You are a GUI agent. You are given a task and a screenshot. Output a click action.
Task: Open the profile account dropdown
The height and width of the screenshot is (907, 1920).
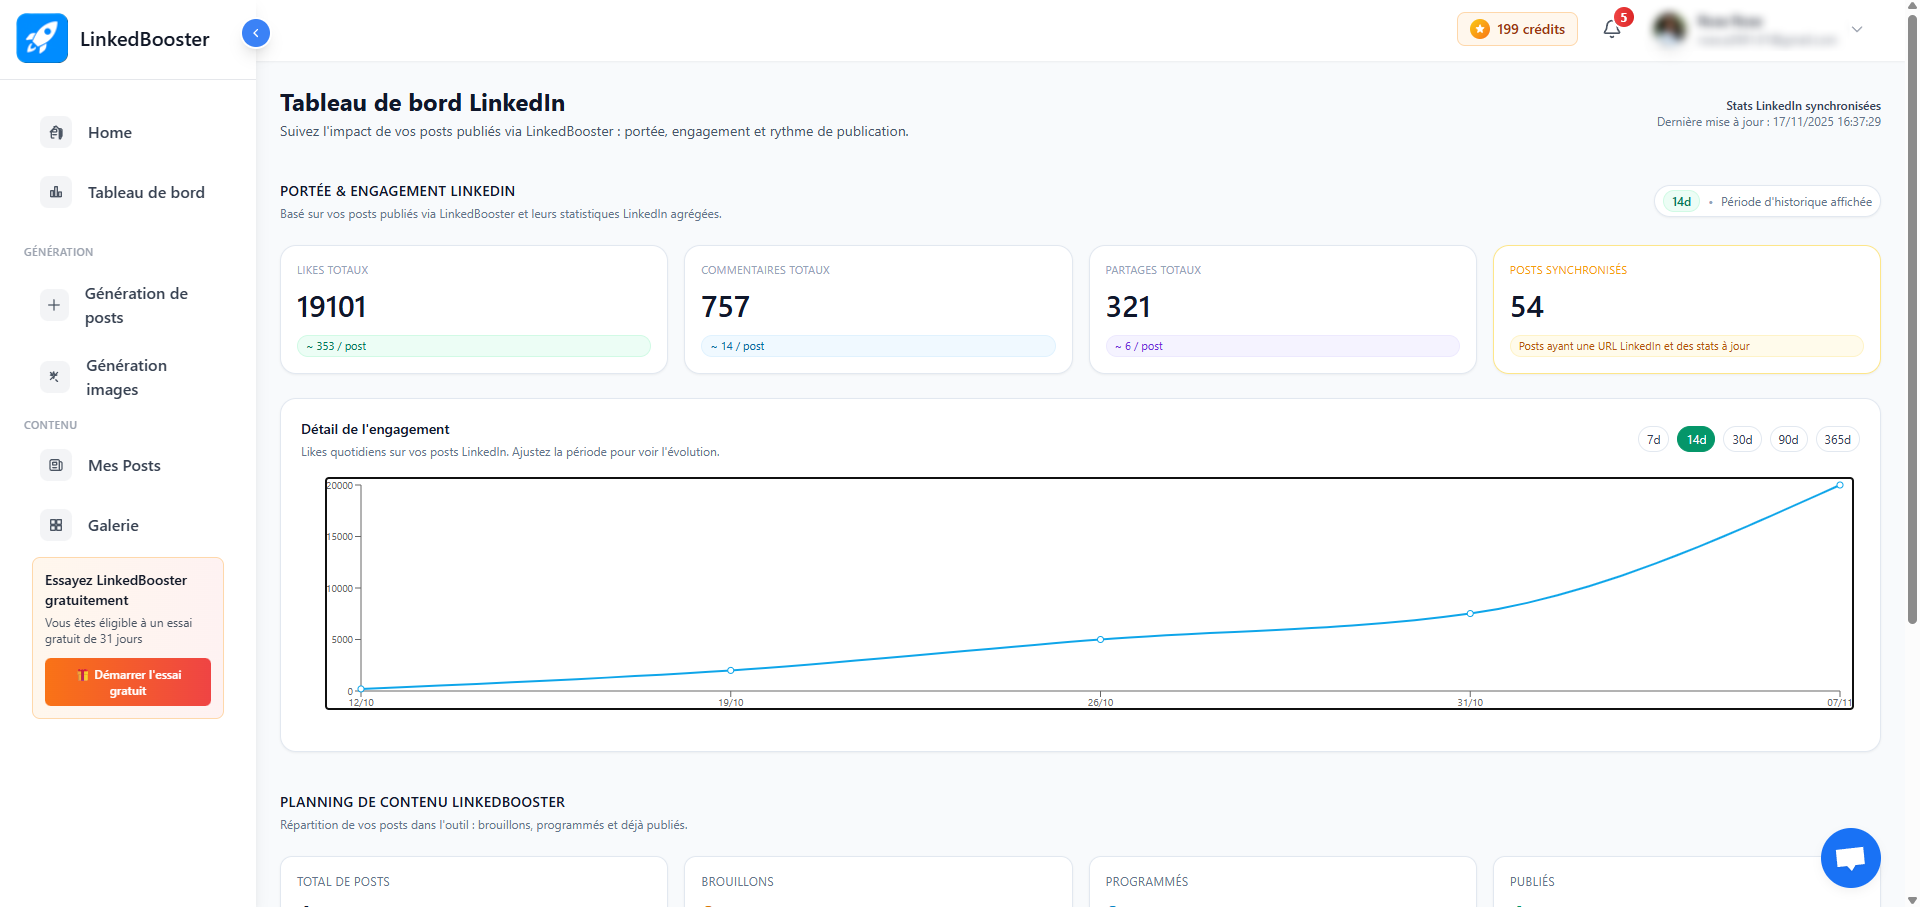[1857, 30]
